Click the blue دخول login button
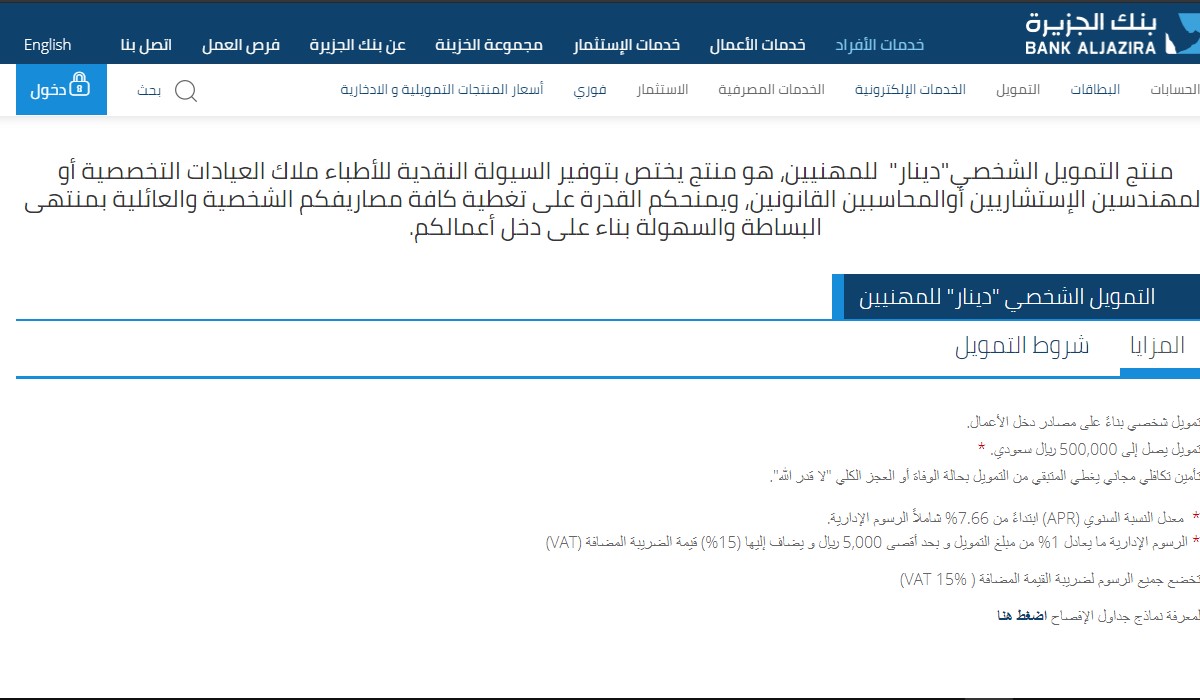The image size is (1200, 700). 61,90
